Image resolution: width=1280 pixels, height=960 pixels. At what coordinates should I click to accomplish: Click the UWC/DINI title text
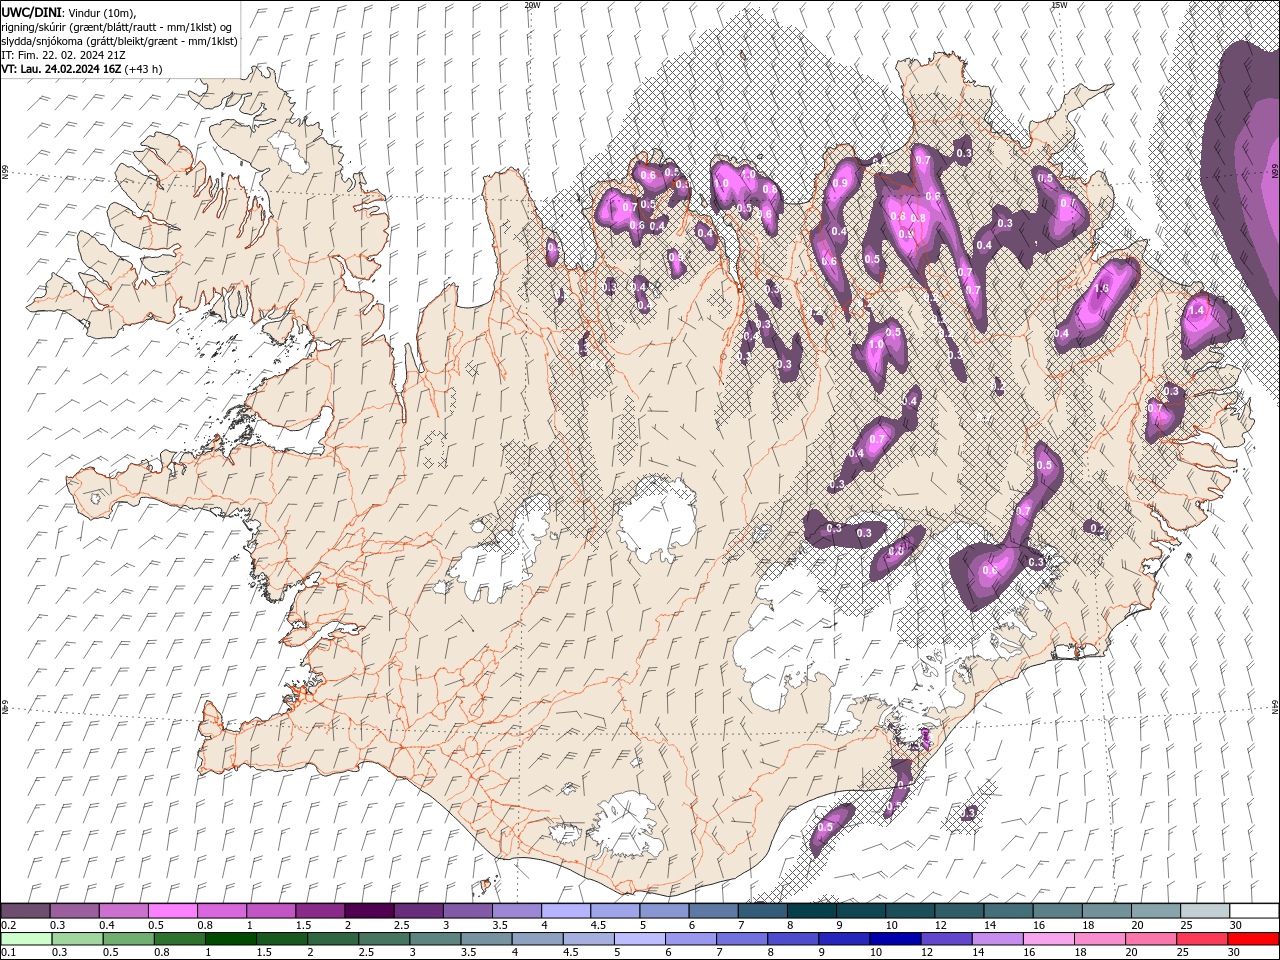coord(30,11)
